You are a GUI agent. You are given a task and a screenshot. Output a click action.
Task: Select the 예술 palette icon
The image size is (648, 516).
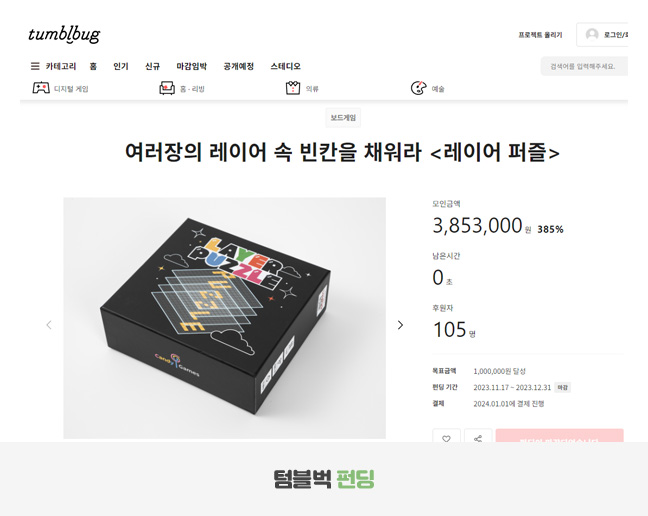(418, 88)
